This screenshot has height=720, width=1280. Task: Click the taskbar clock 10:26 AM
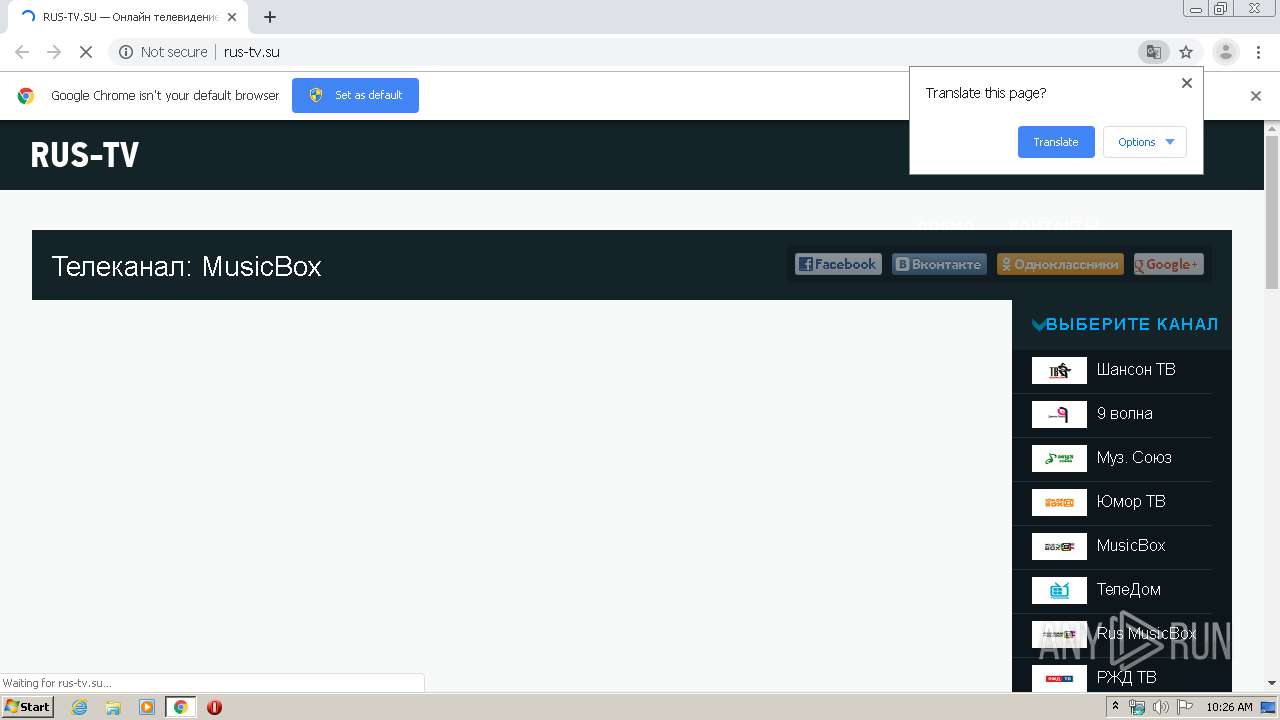1229,707
